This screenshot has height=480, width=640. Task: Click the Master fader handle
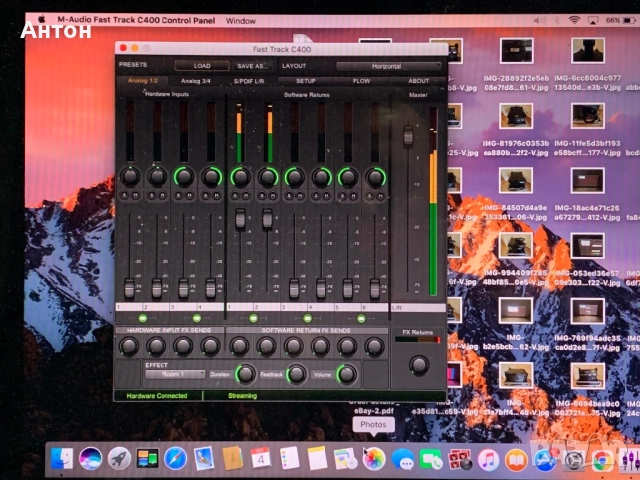tap(408, 136)
